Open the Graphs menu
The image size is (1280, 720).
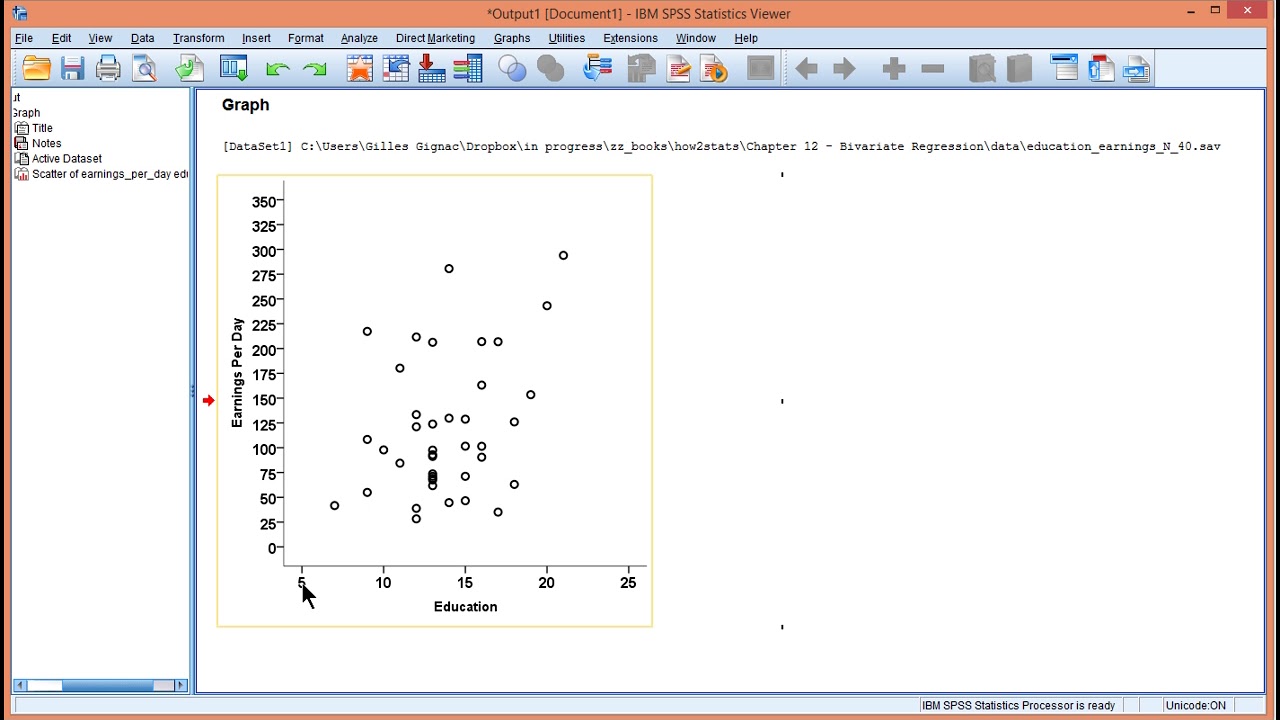(511, 38)
